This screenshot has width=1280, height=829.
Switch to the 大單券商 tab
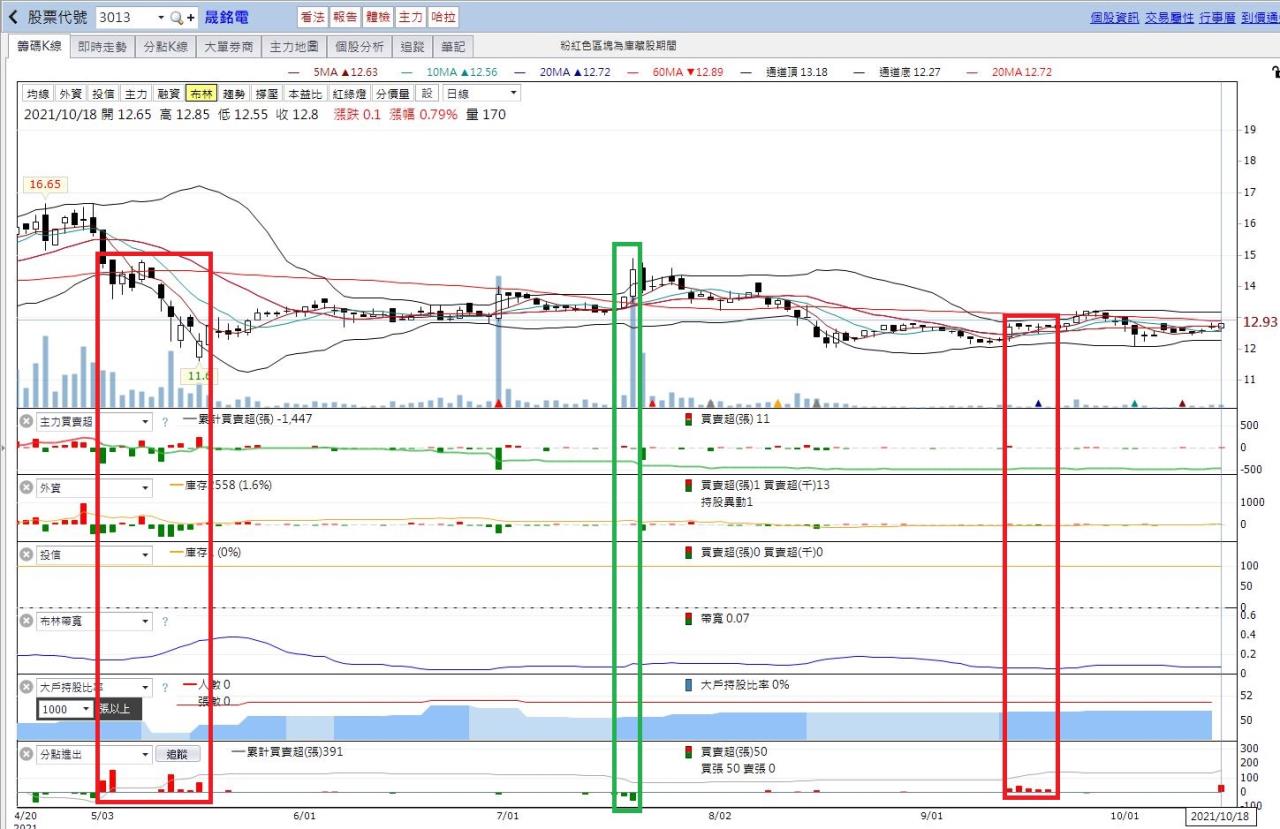click(227, 46)
